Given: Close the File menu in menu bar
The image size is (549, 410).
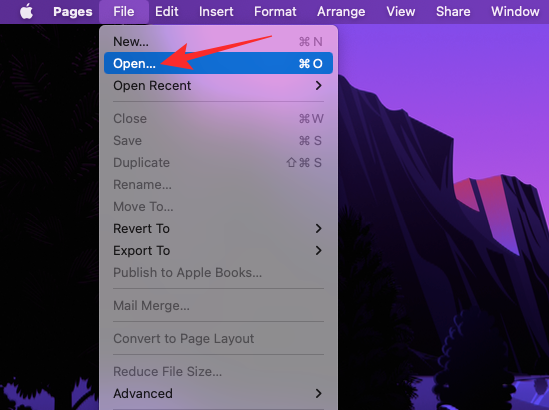Looking at the screenshot, I should 124,12.
